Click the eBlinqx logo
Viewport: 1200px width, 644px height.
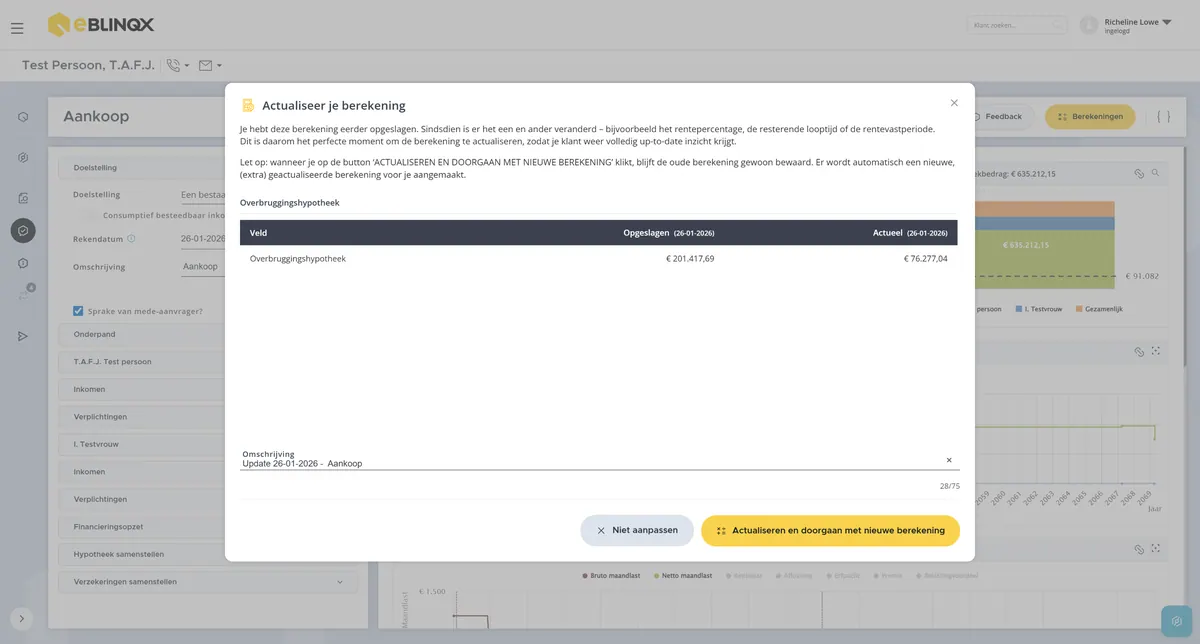101,24
